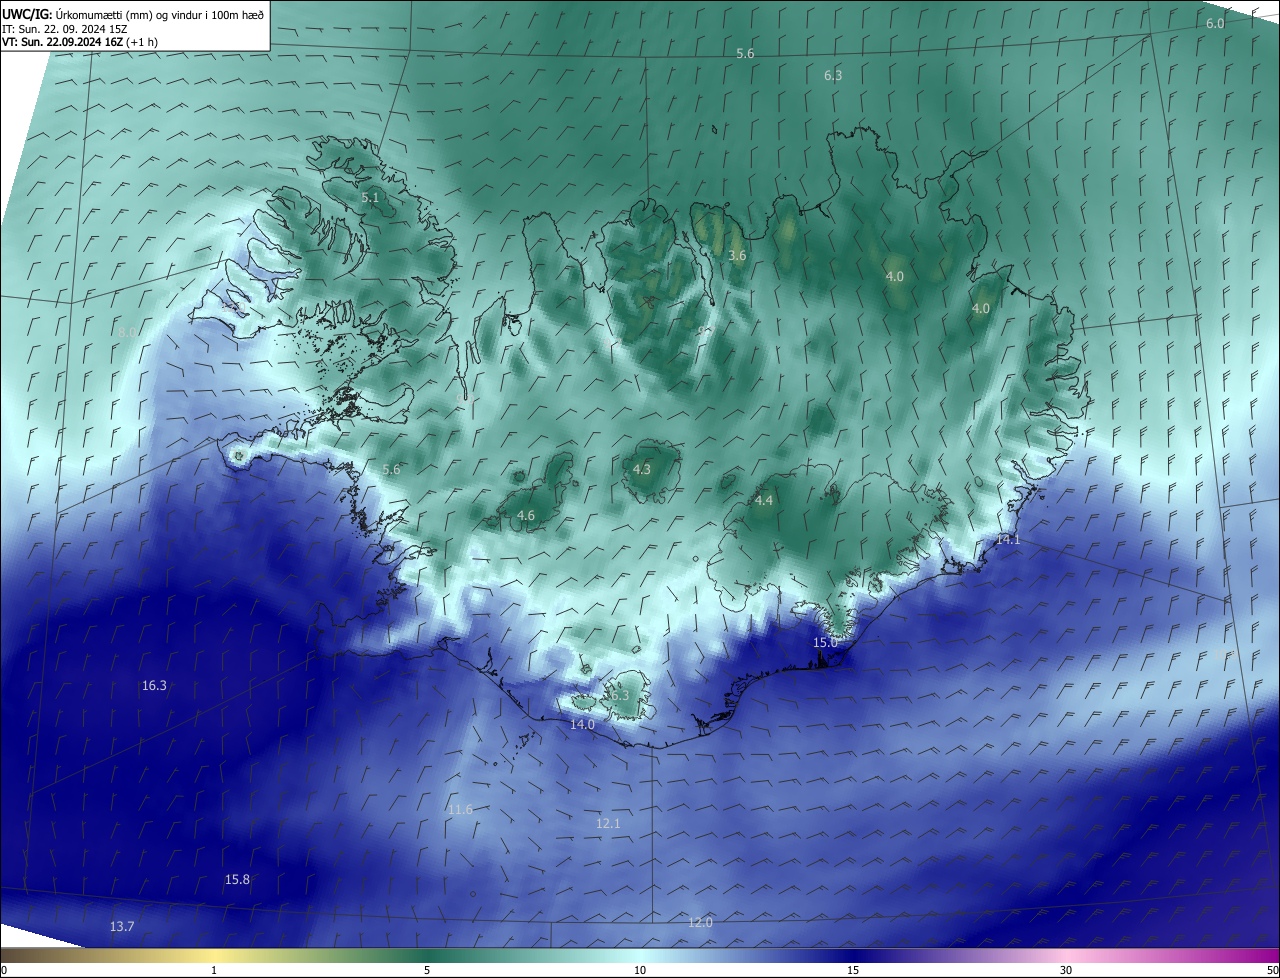
Task: Click the yellow band of the color scale
Action: [x=214, y=956]
